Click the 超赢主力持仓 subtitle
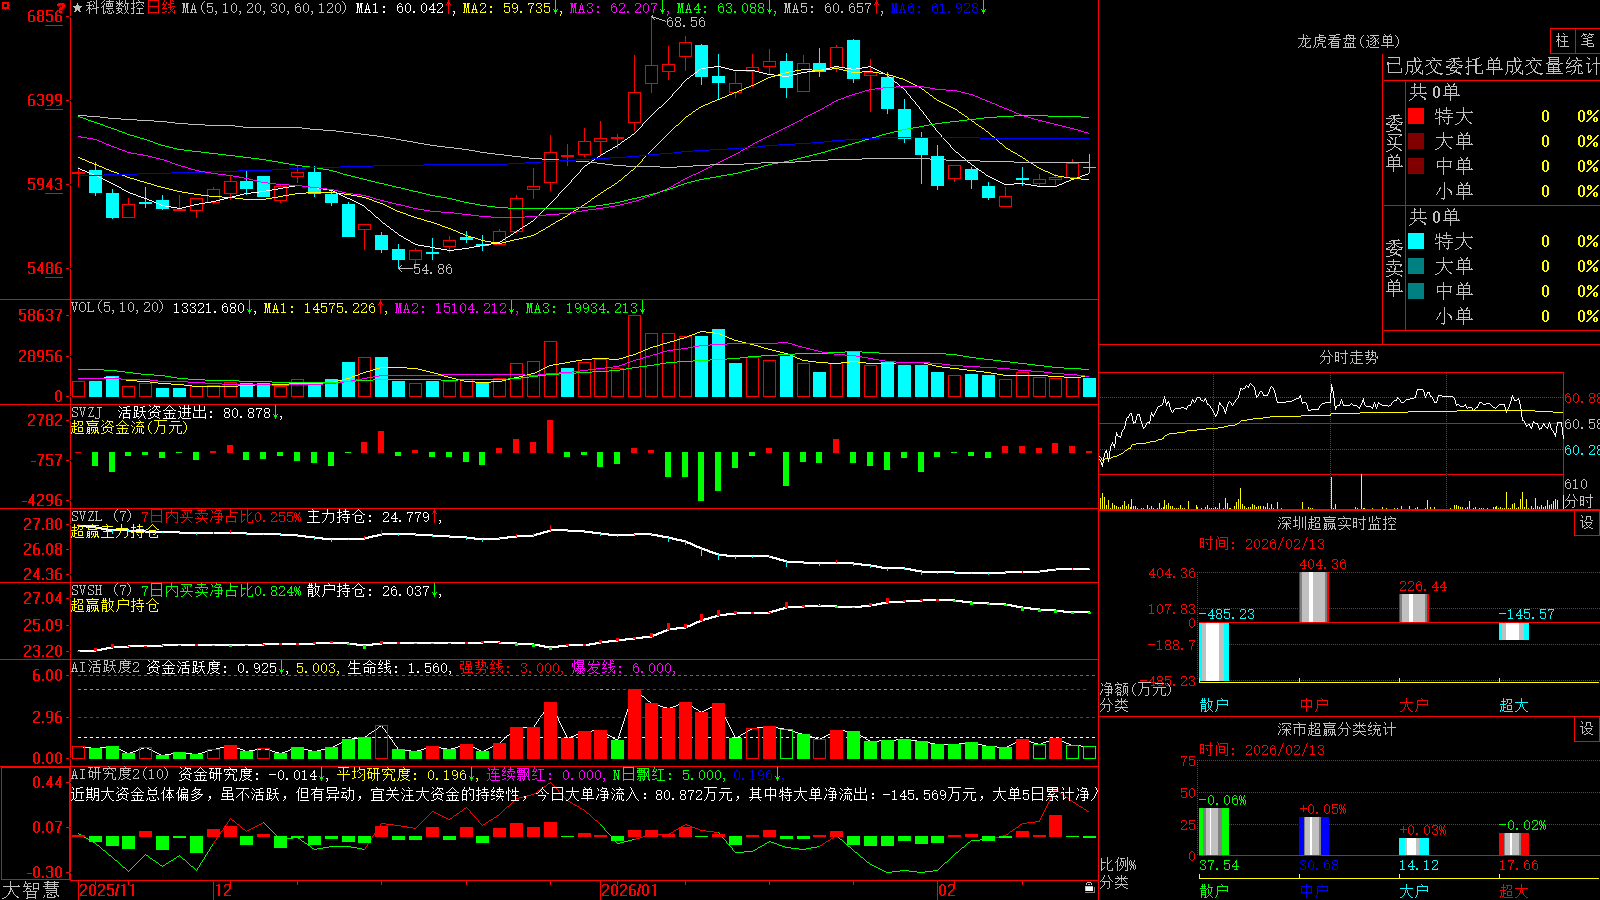 pyautogui.click(x=115, y=531)
